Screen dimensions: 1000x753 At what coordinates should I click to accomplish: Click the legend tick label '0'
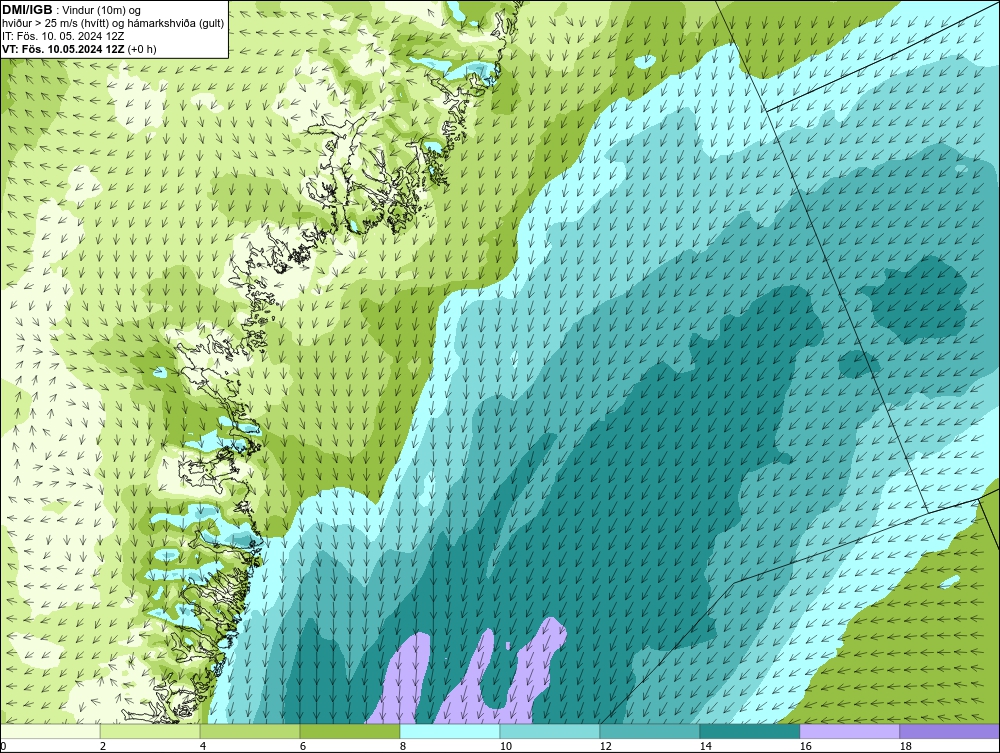[x=3, y=746]
